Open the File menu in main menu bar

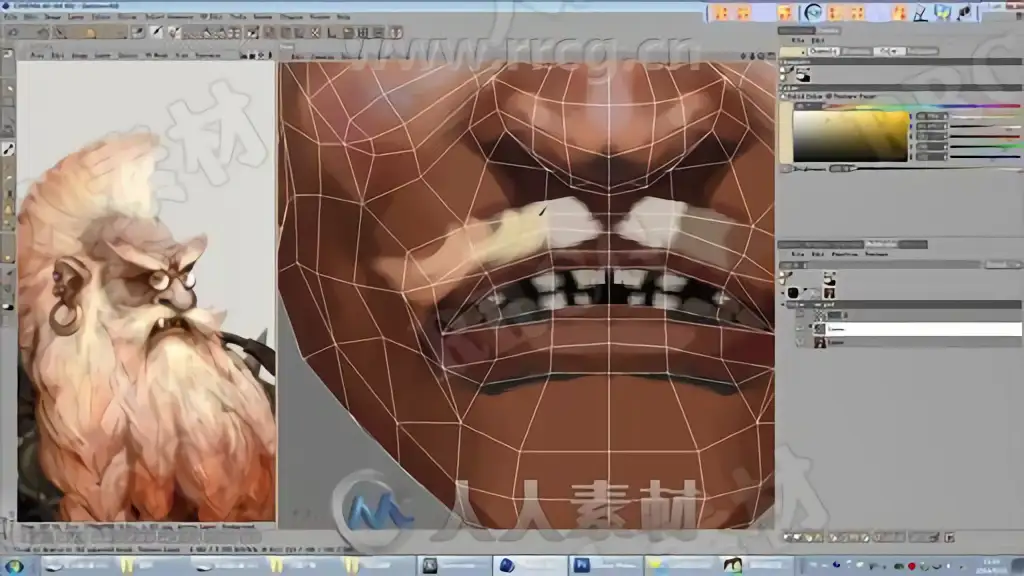point(10,16)
